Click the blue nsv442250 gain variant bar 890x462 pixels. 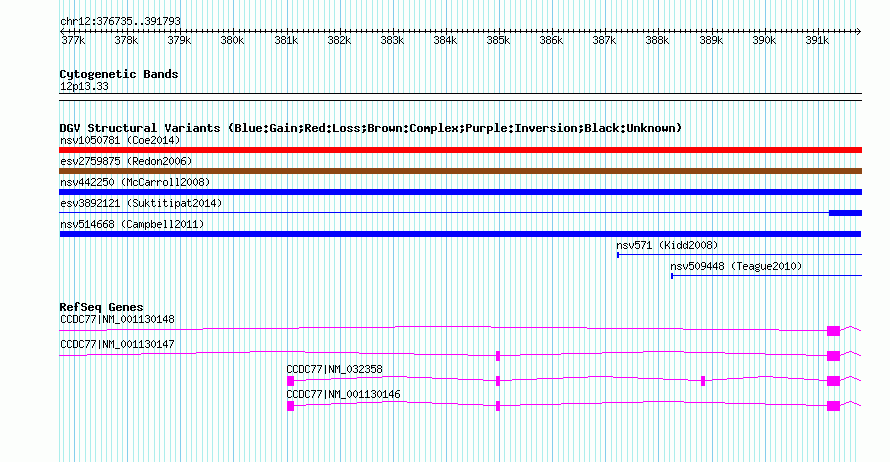[x=460, y=192]
